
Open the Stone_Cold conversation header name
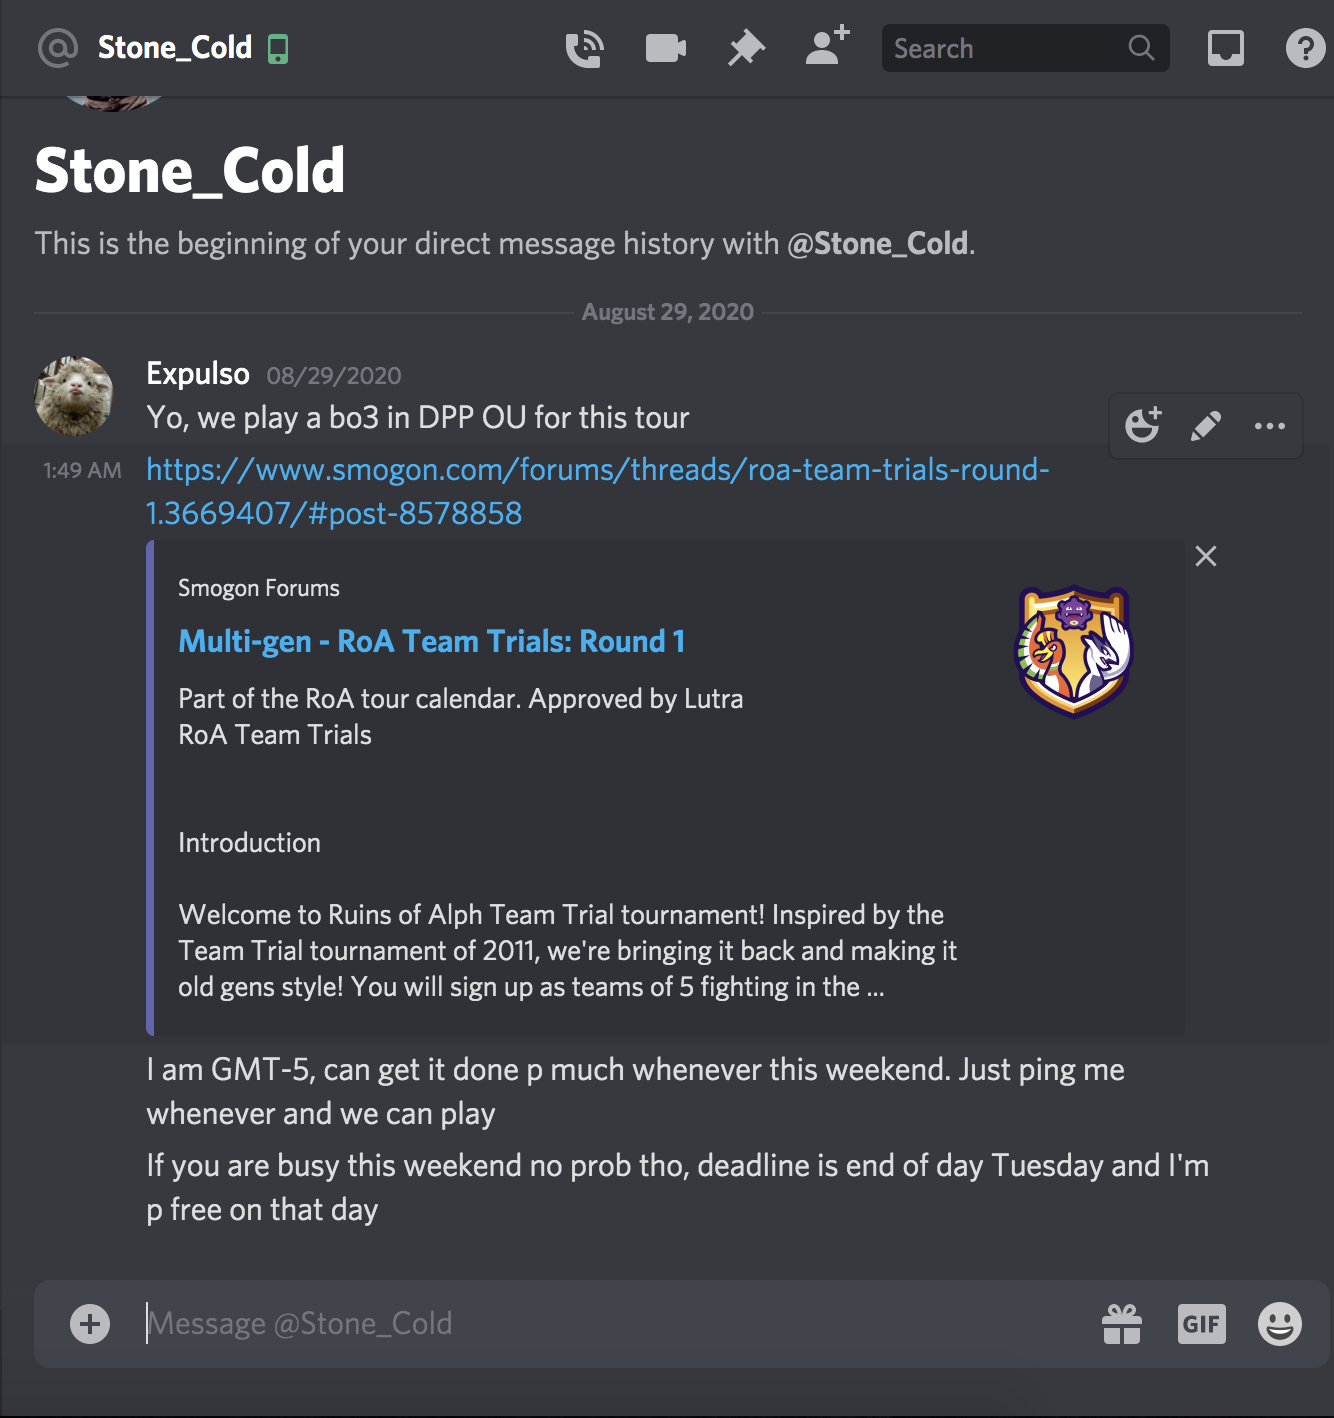pyautogui.click(x=174, y=47)
